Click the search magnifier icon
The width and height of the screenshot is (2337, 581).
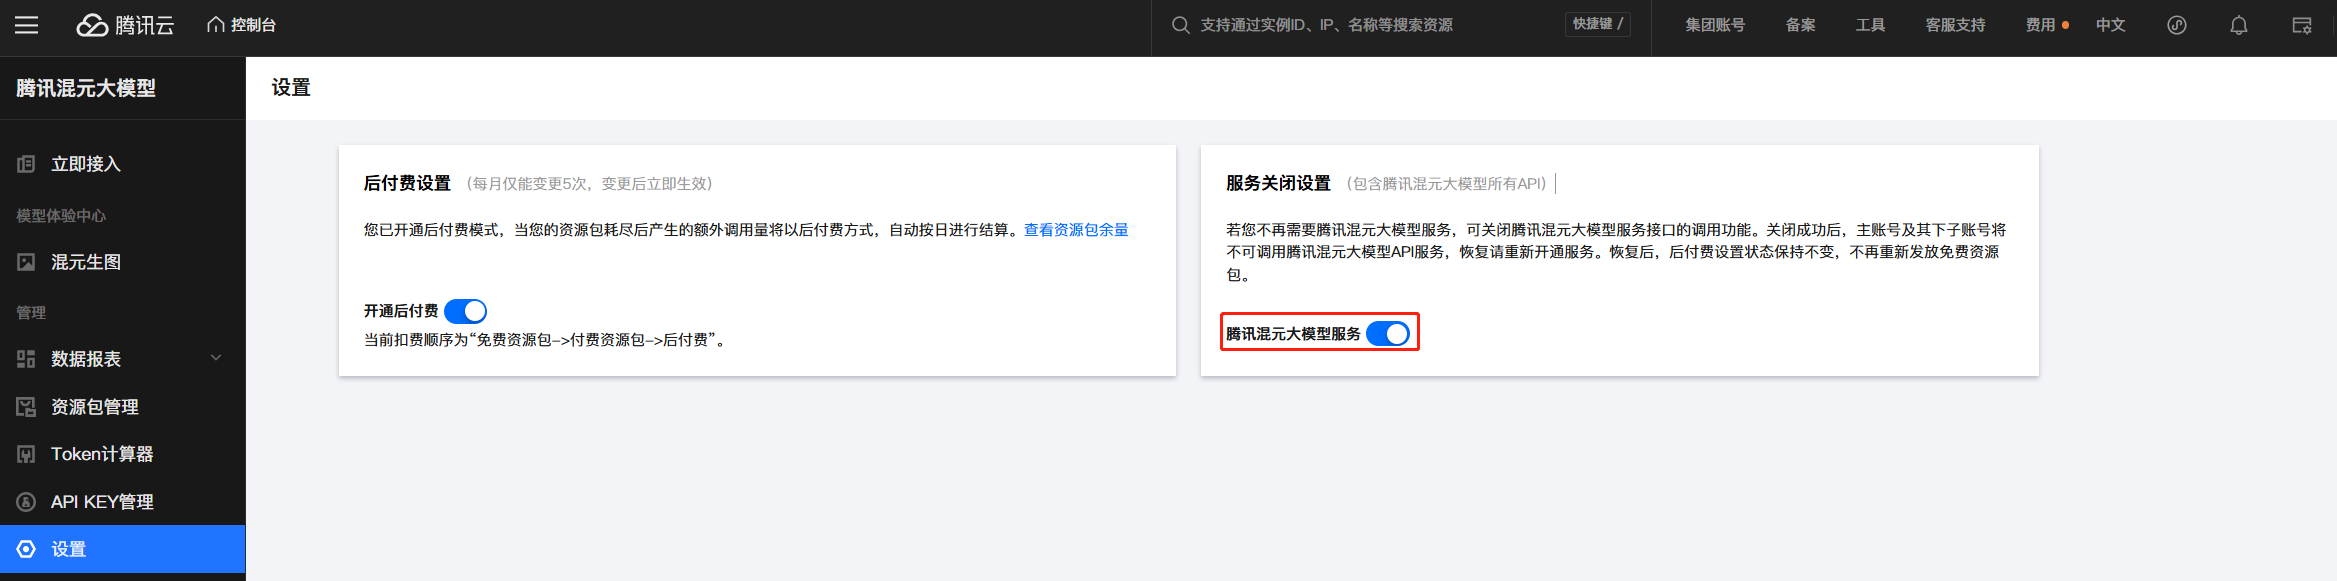pyautogui.click(x=1181, y=25)
